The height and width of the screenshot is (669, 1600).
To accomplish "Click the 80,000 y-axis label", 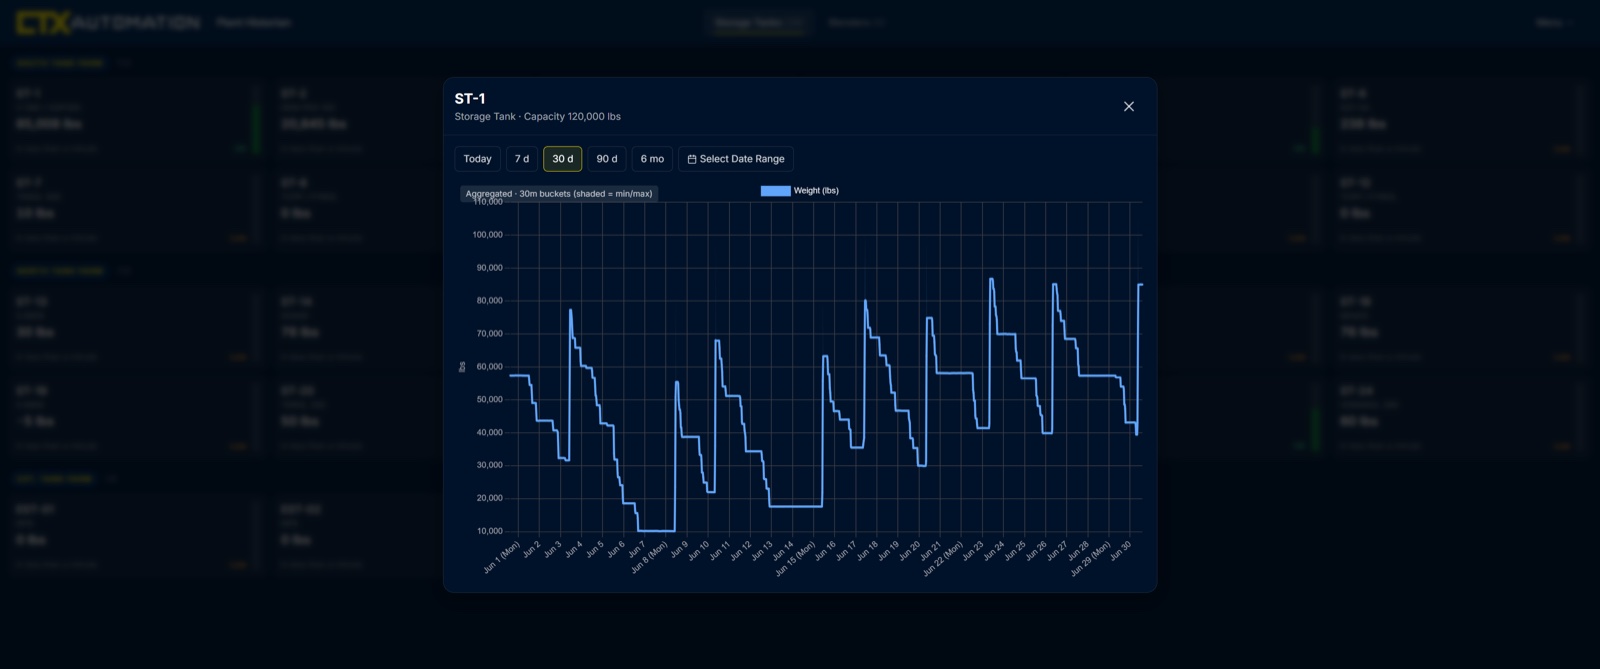I will [x=490, y=301].
